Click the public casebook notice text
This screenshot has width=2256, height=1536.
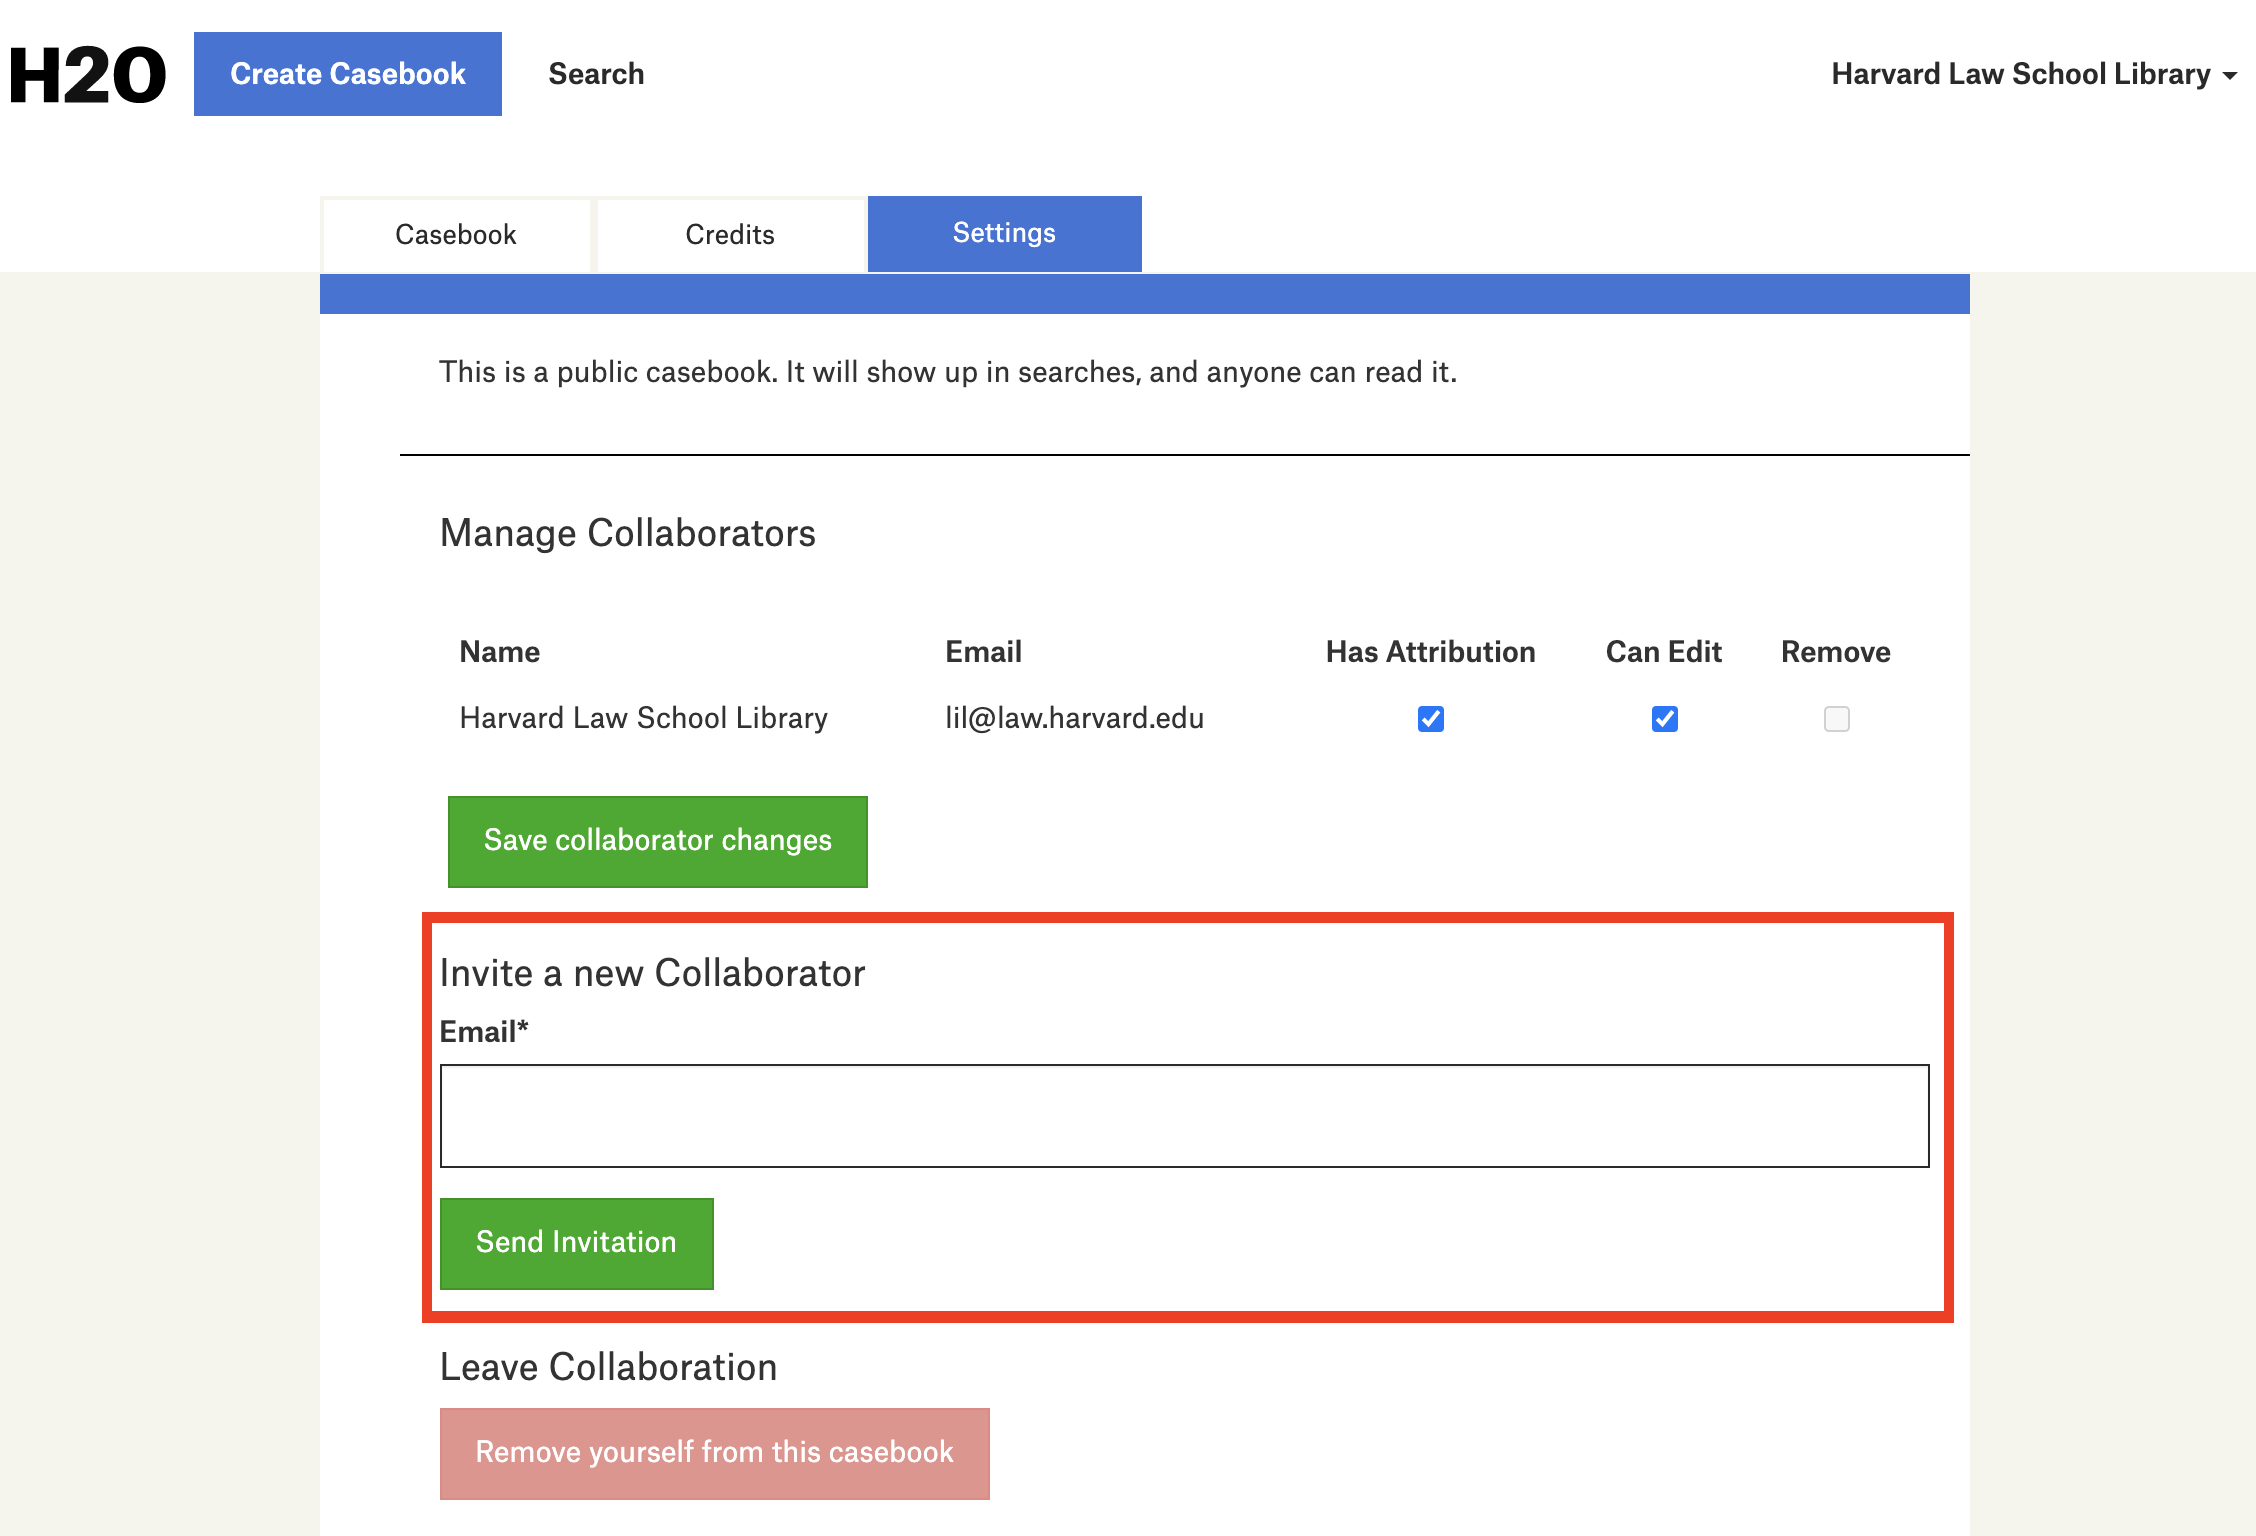click(x=948, y=372)
